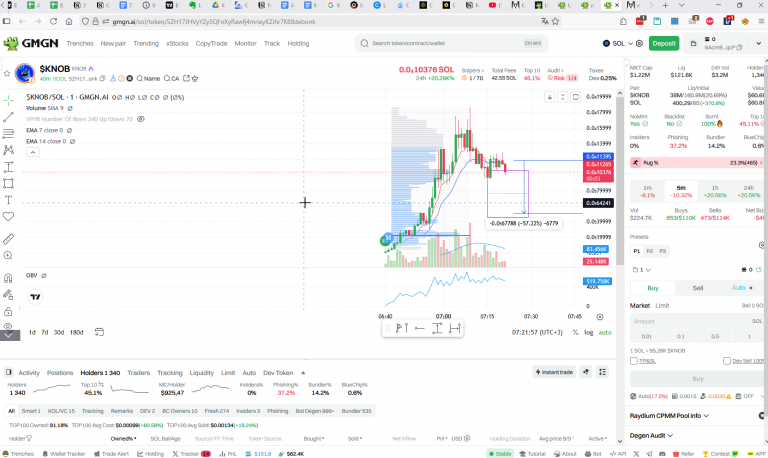
Task: Toggle the Auto trade mode
Action: 742,288
